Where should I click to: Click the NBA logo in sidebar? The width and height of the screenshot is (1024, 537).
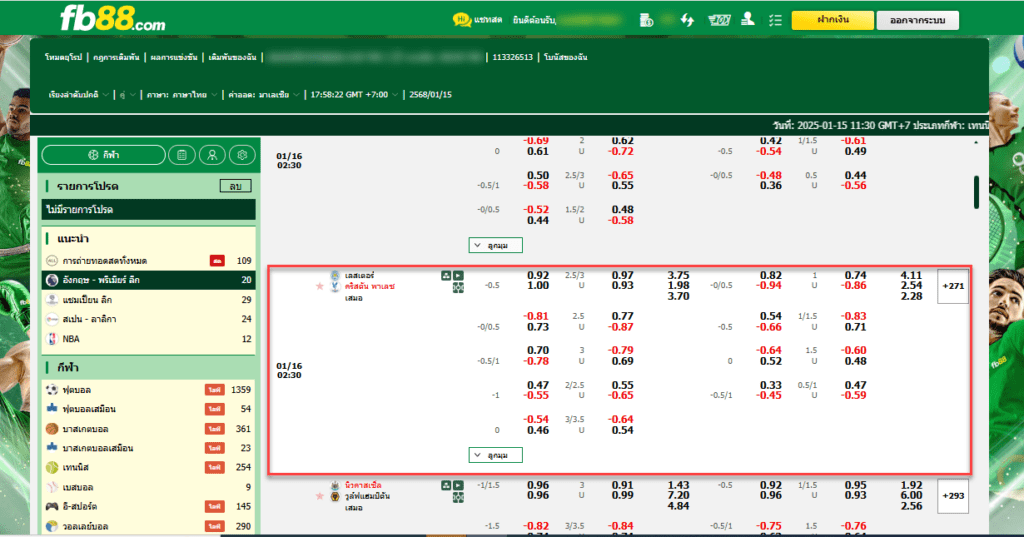52,338
